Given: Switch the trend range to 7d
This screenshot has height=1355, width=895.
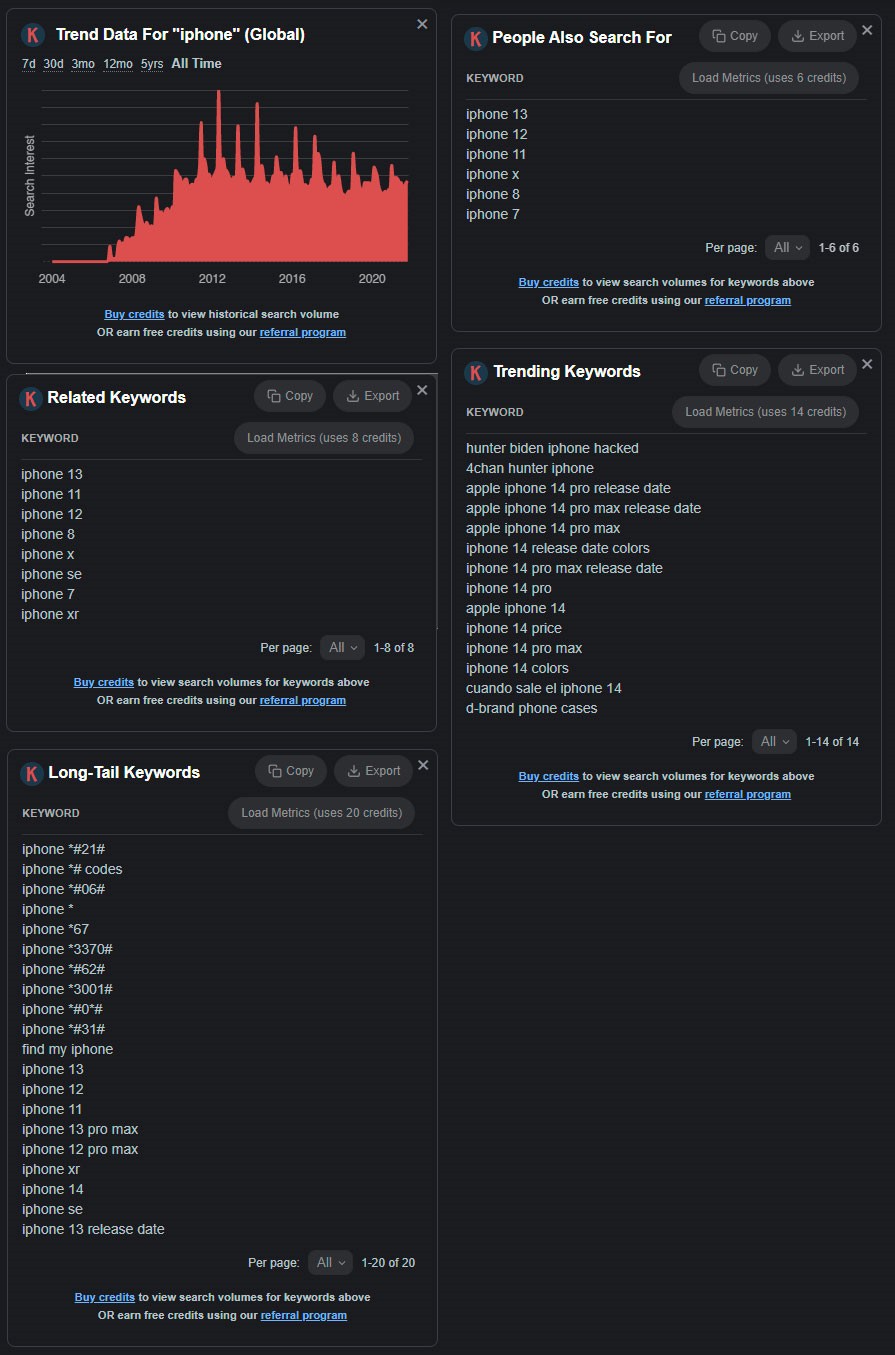Looking at the screenshot, I should (27, 63).
